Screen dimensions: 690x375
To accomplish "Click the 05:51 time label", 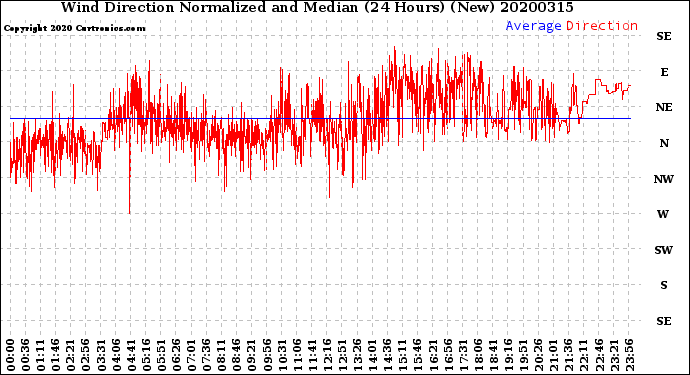I will click(x=161, y=355).
